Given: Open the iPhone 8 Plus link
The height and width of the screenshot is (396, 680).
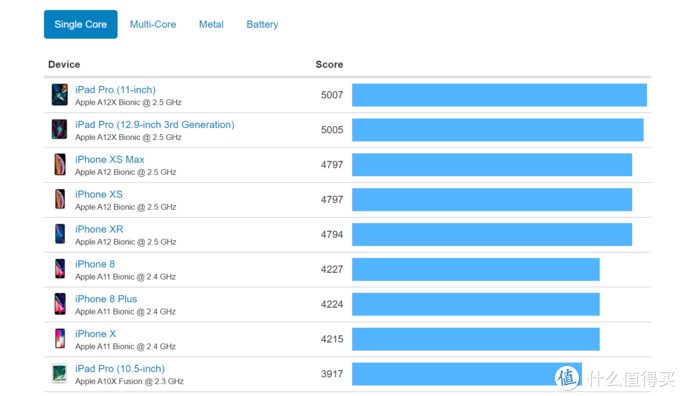Looking at the screenshot, I should 106,299.
